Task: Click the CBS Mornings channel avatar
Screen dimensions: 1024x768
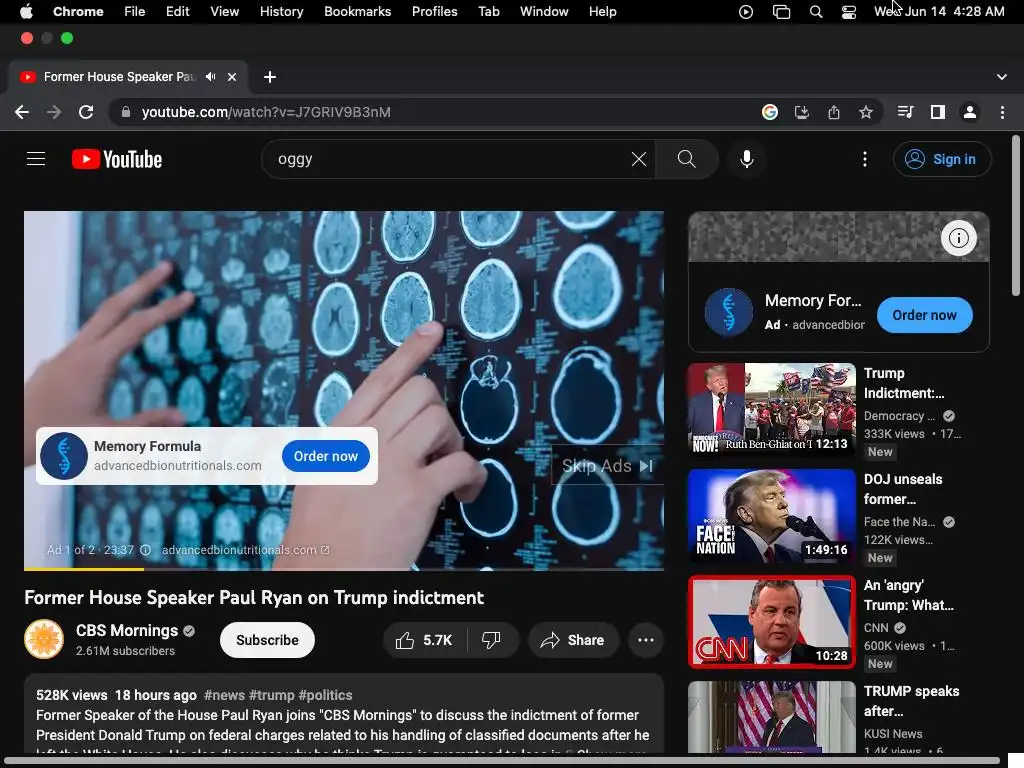Action: 44,639
